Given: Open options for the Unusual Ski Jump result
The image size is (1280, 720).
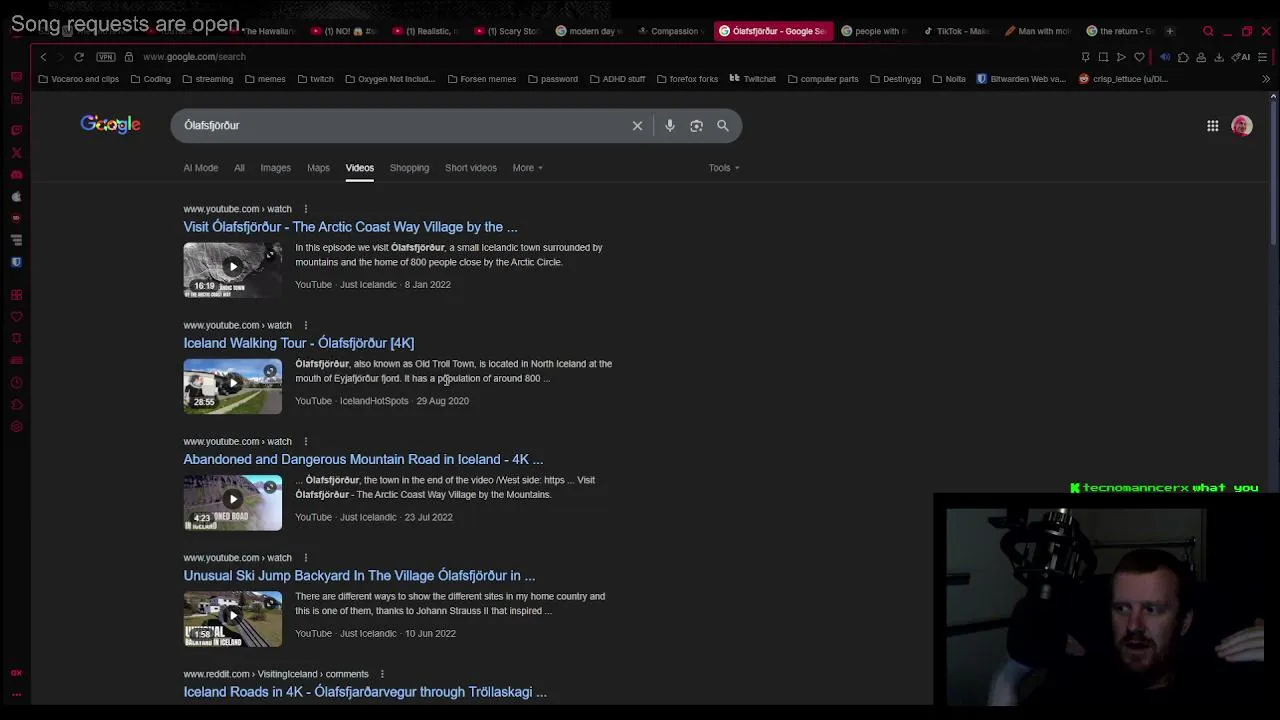Looking at the screenshot, I should (306, 558).
